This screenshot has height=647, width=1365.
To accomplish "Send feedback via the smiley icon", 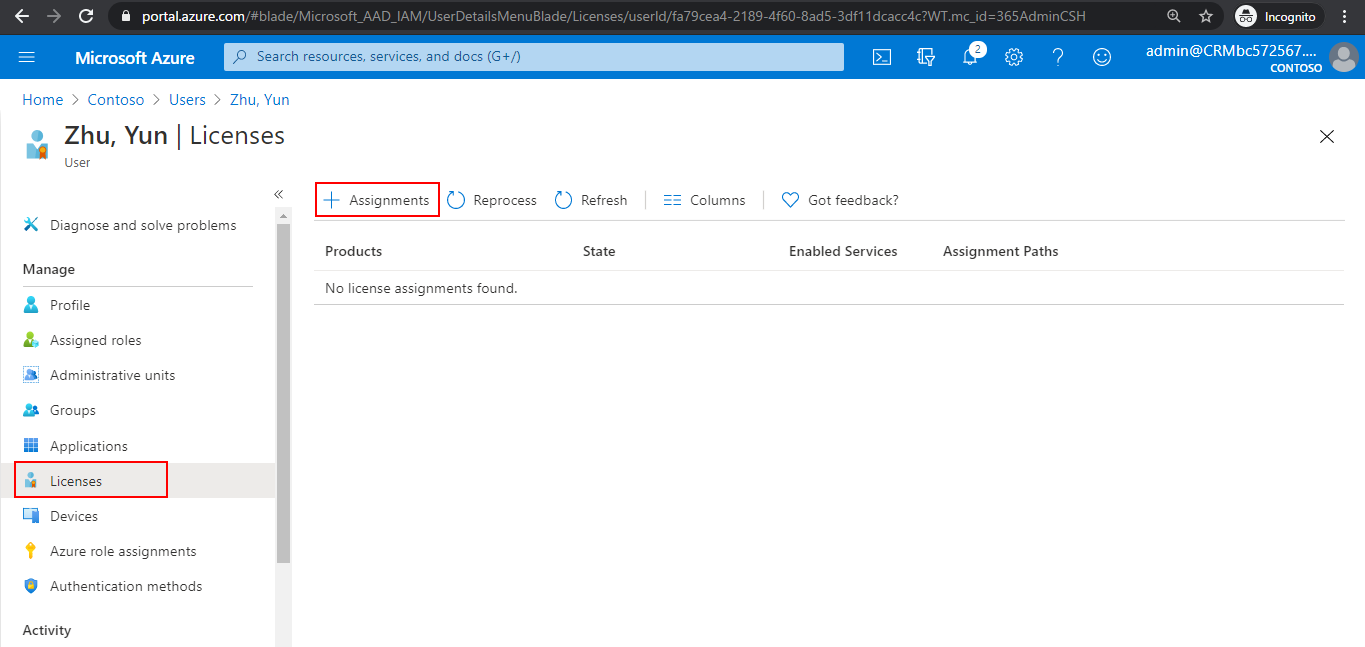I will [1101, 57].
